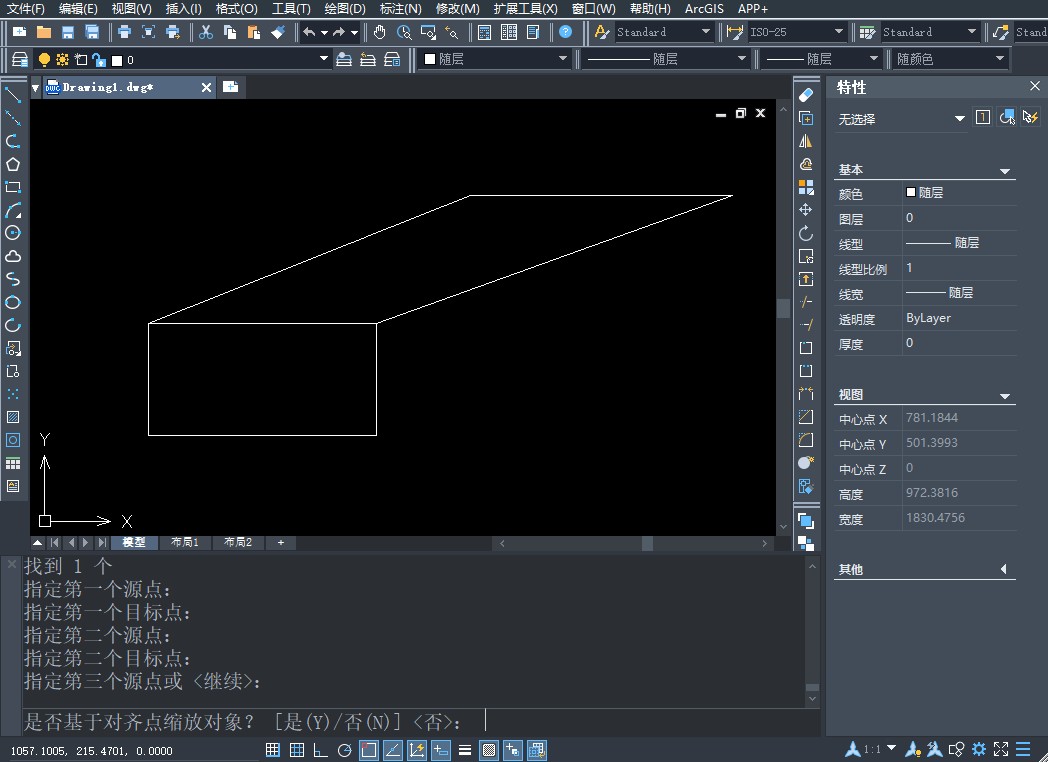The height and width of the screenshot is (762, 1048).
Task: Open the Help question mark icon
Action: (565, 32)
